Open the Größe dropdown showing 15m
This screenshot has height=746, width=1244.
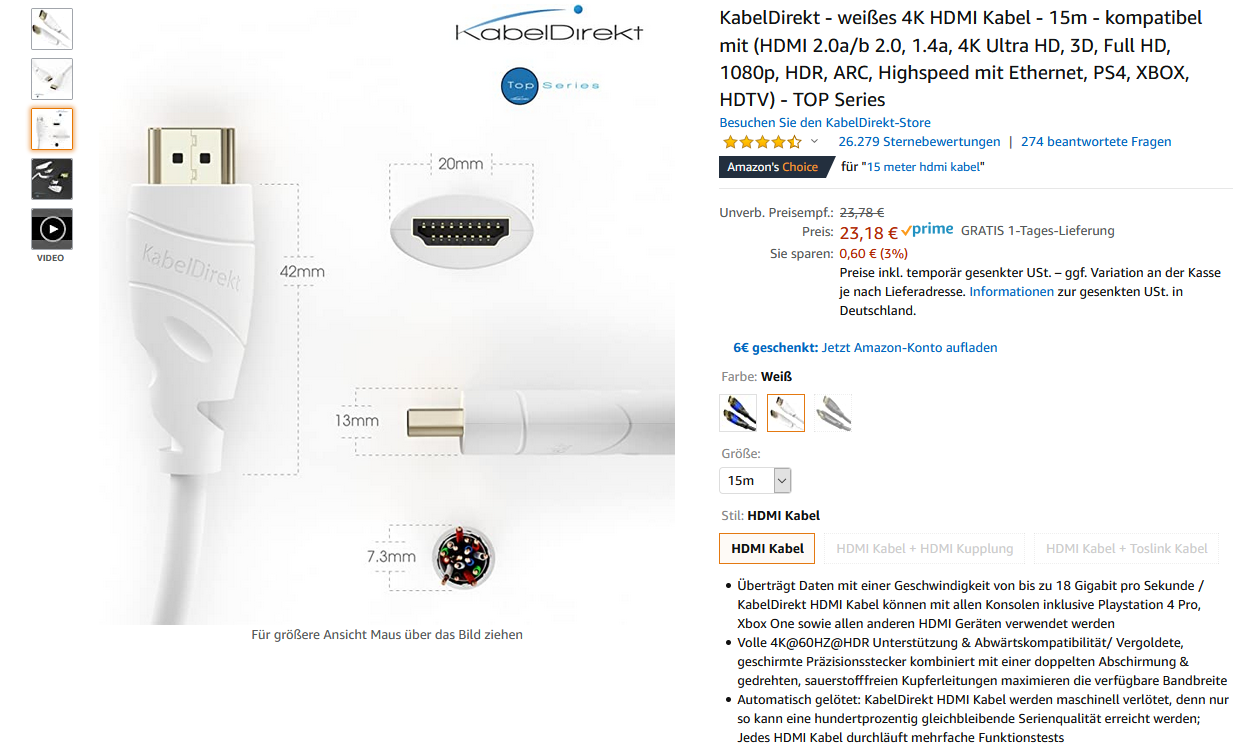(755, 480)
